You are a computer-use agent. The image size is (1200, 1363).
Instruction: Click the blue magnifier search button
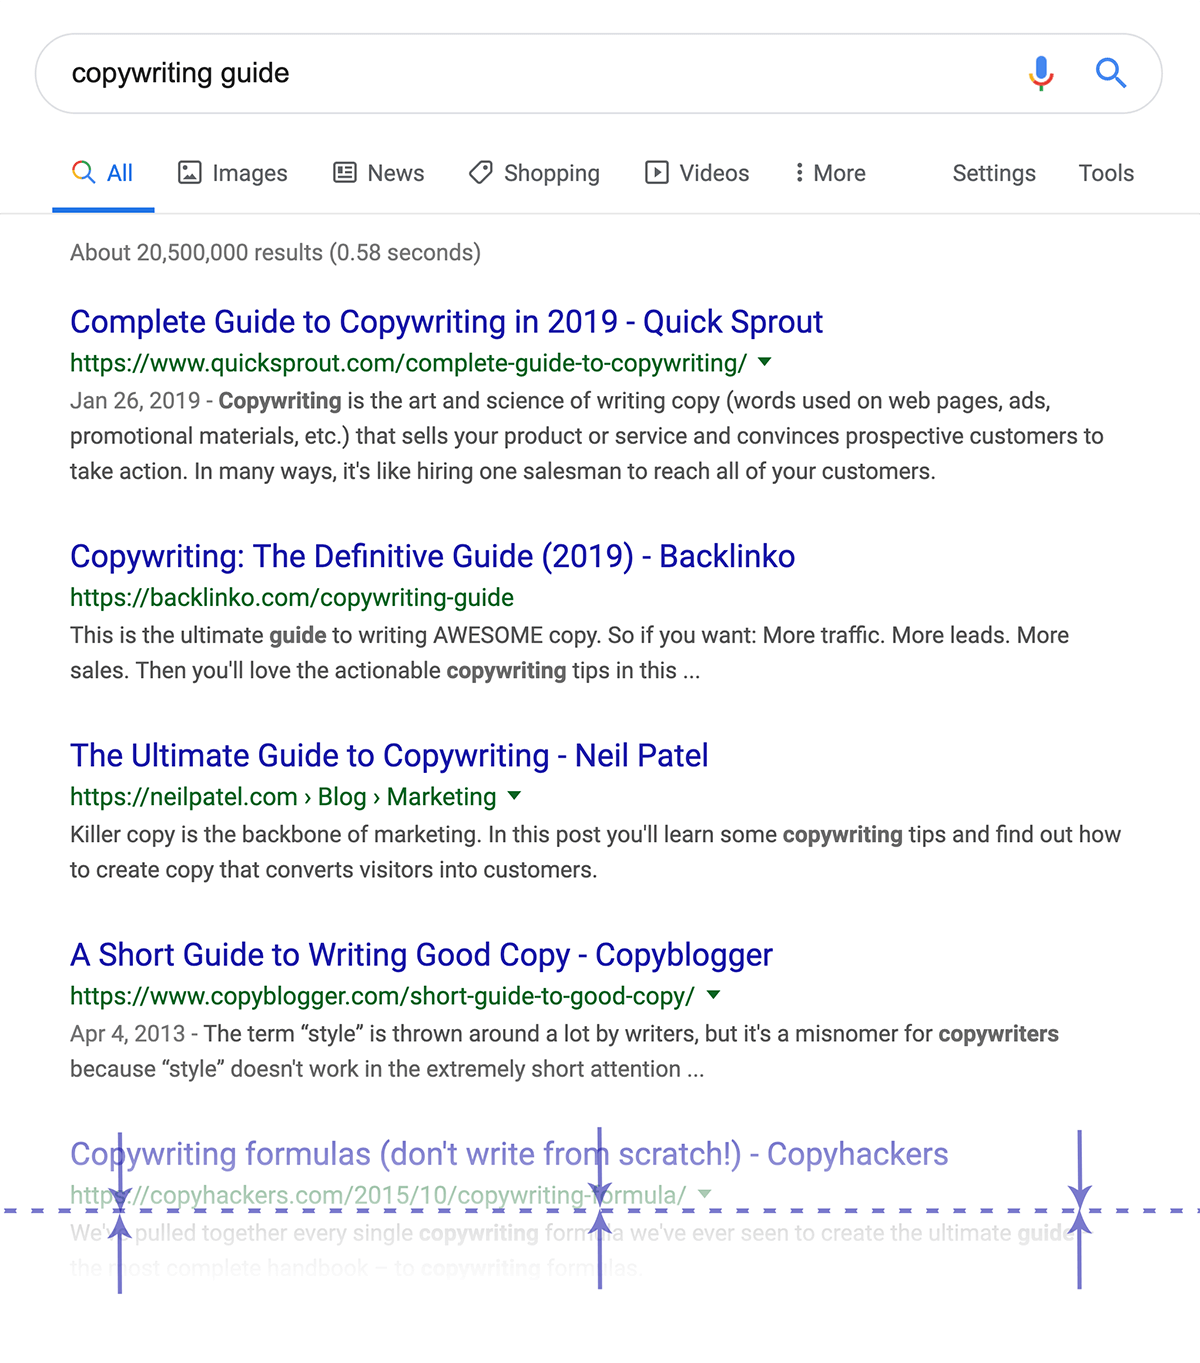(x=1110, y=73)
